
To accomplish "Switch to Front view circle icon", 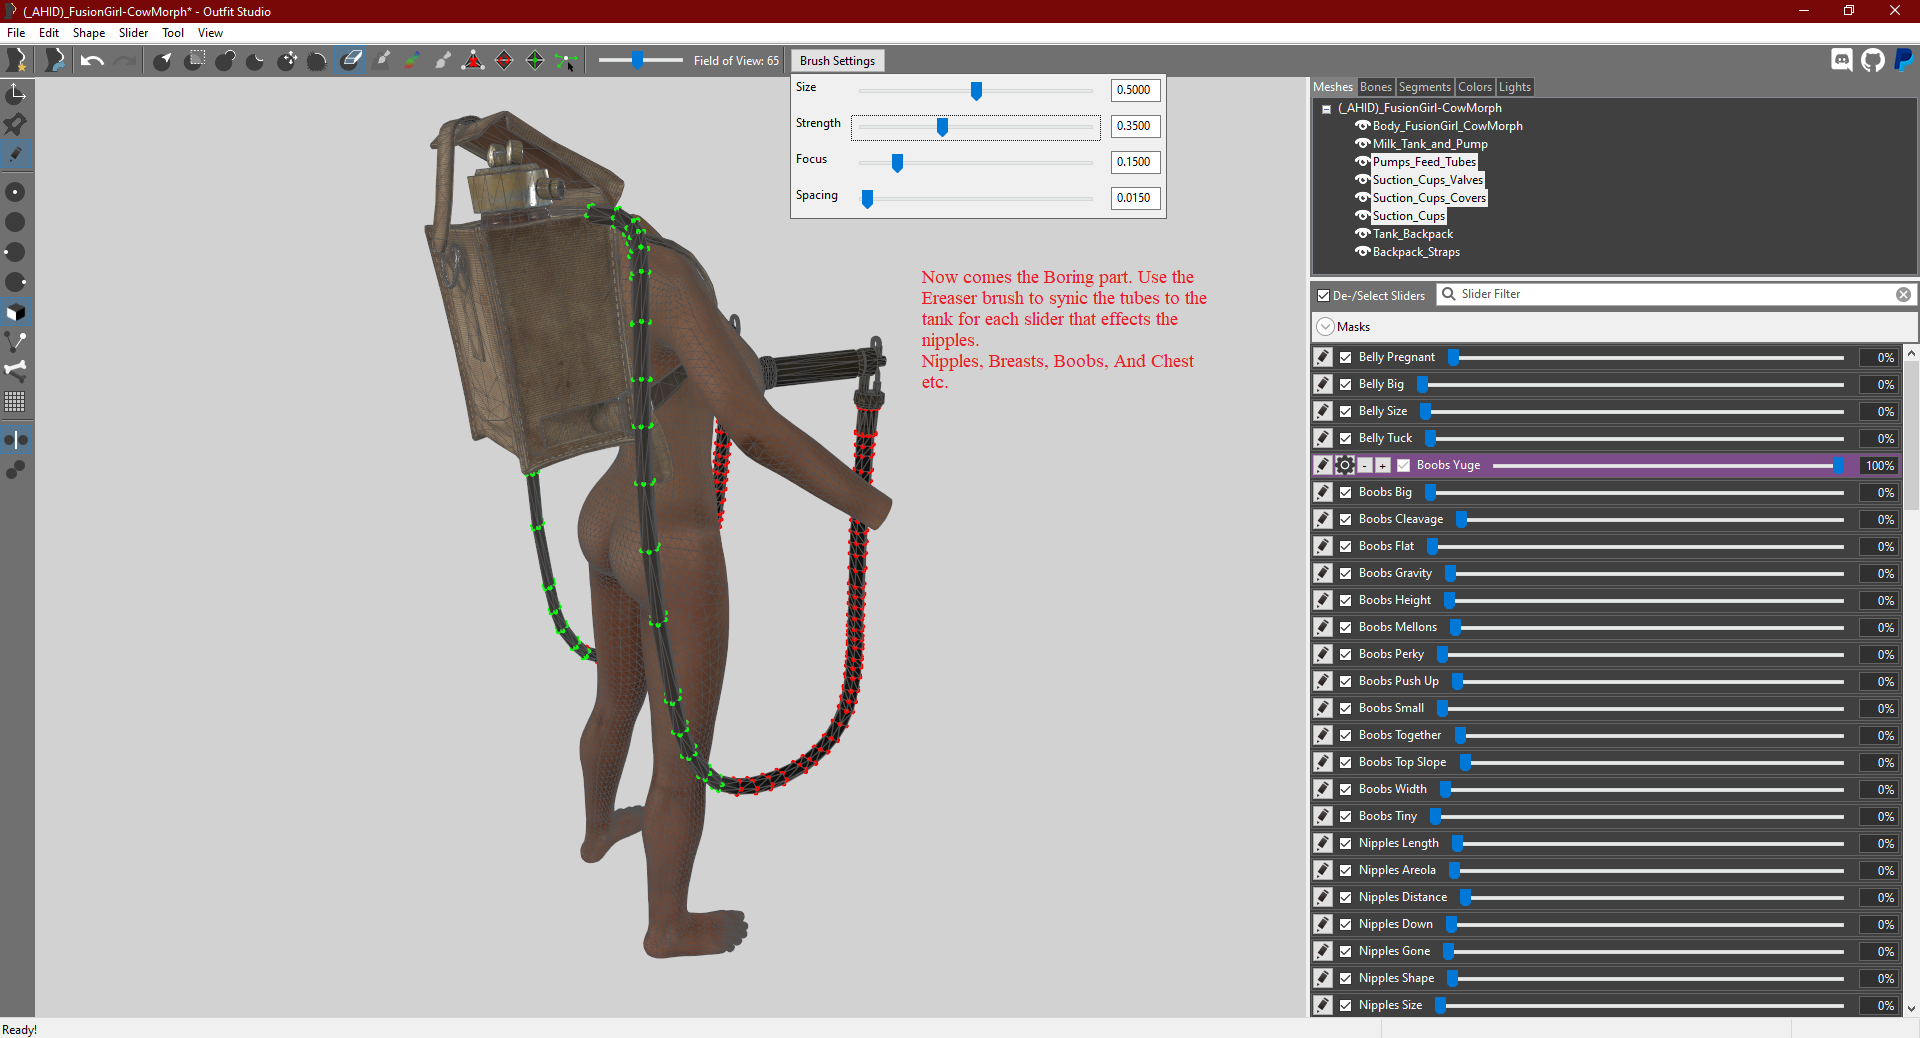I will tap(16, 192).
